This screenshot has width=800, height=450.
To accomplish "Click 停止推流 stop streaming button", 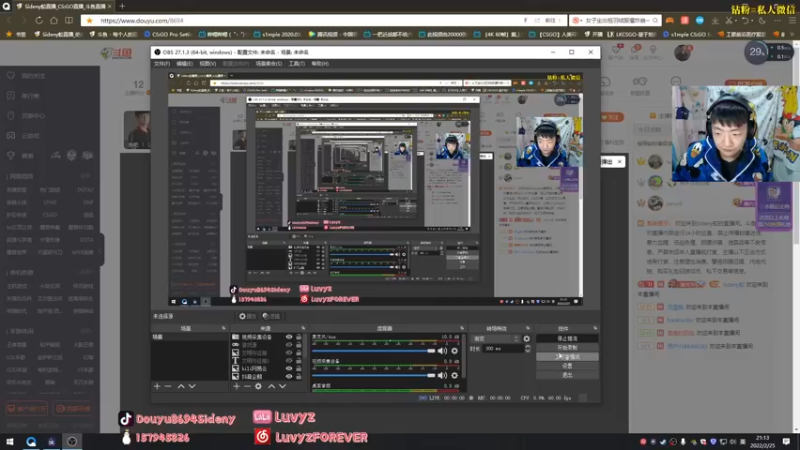I will [567, 339].
